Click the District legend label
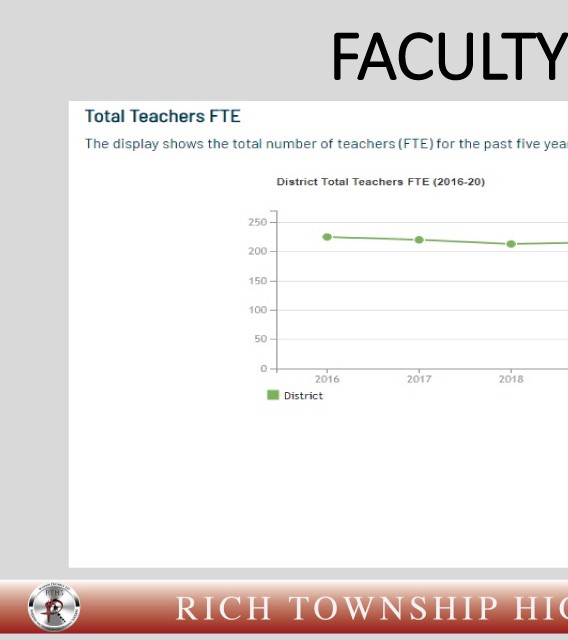 tap(303, 396)
